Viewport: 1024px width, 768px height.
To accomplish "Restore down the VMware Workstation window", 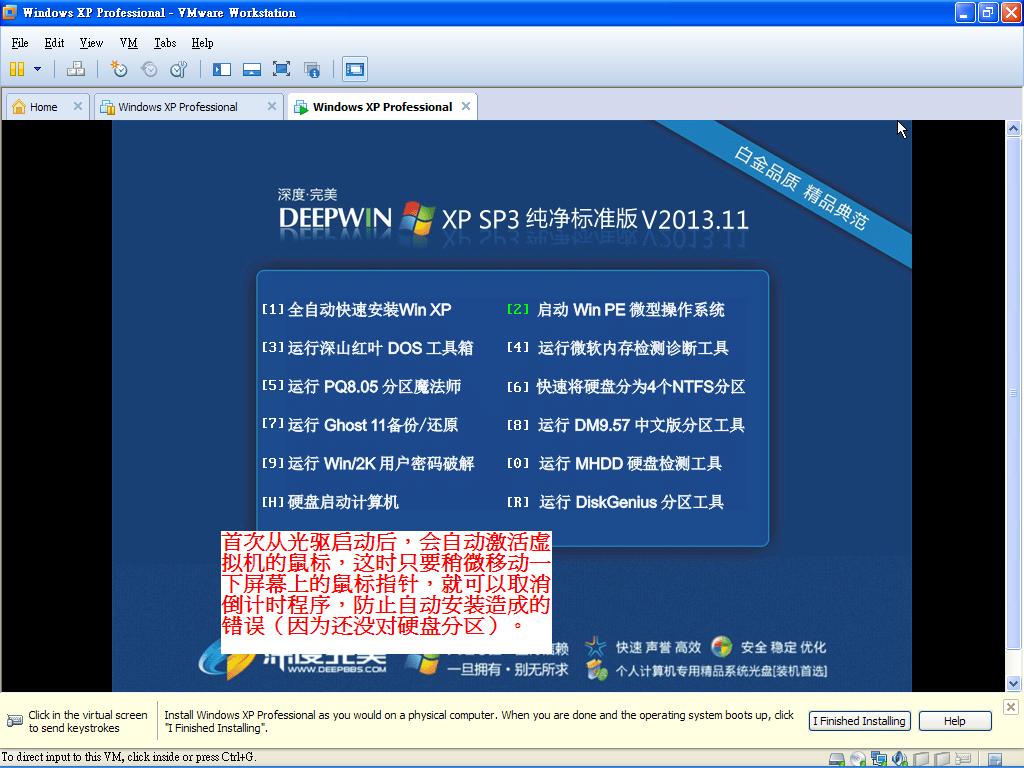I will (987, 12).
